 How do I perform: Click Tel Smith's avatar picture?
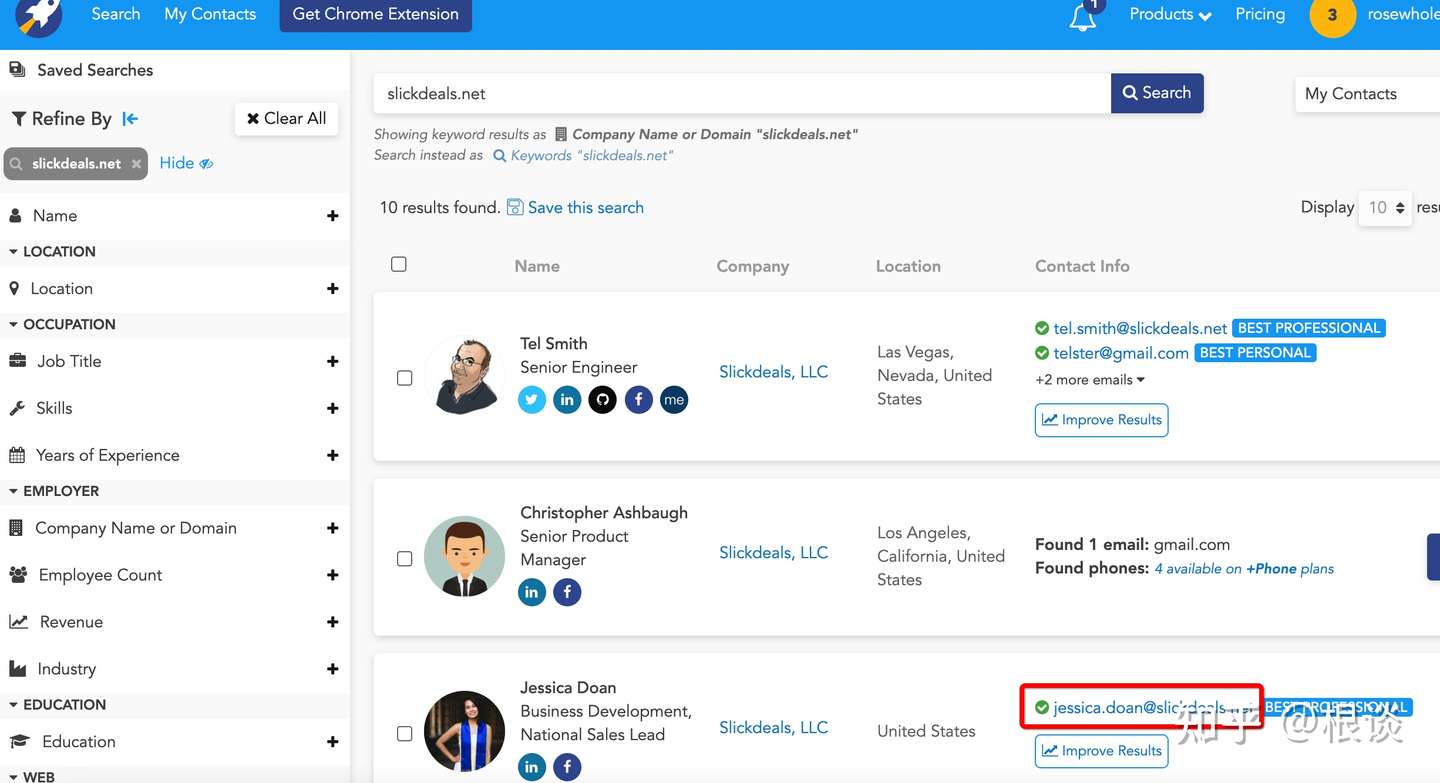pyautogui.click(x=464, y=375)
